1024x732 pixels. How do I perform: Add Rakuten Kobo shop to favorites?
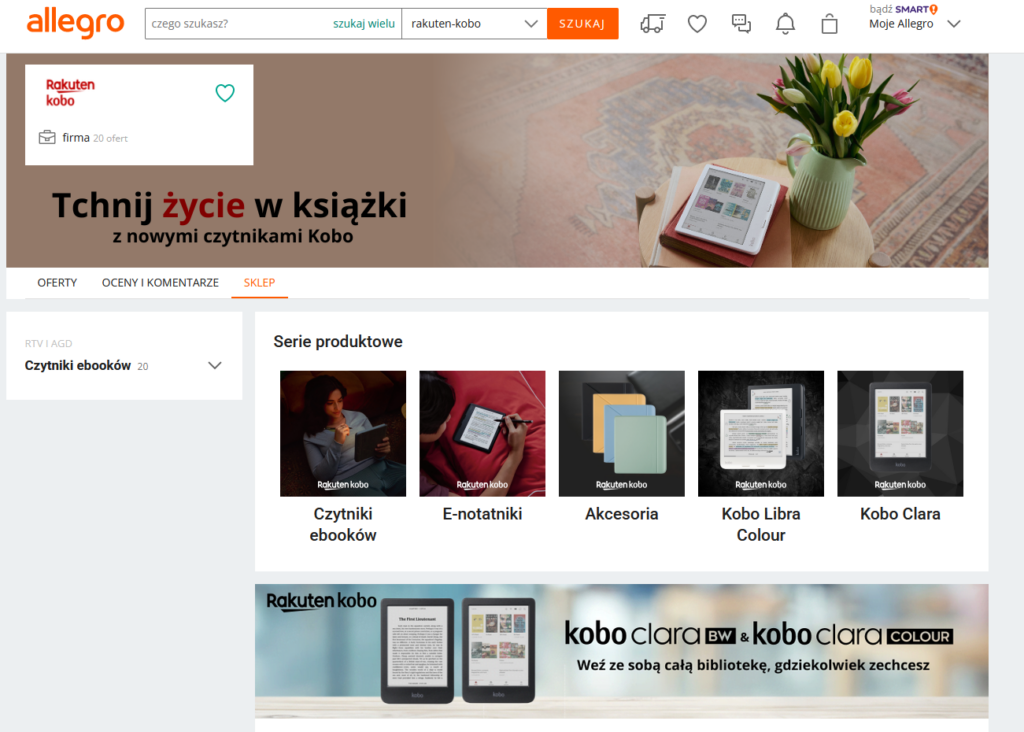click(x=225, y=93)
